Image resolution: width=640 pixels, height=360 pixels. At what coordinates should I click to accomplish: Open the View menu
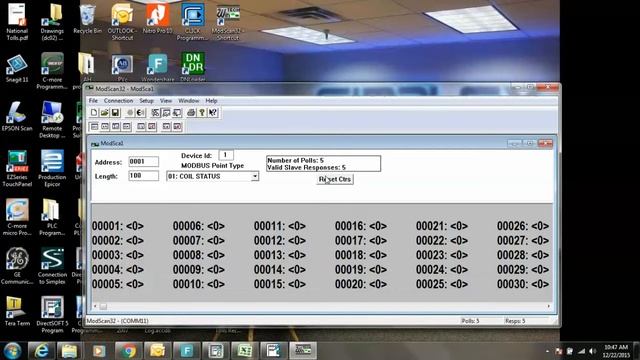(x=166, y=101)
